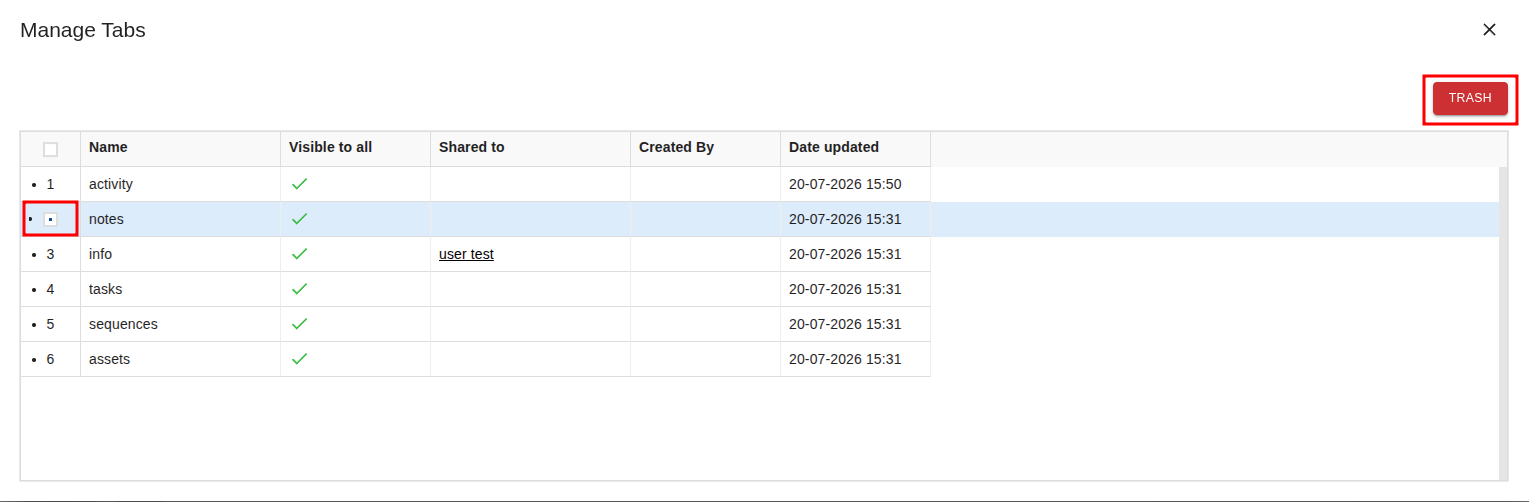1529x502 pixels.
Task: Click the visible-to-all checkmark for sequences
Action: click(299, 324)
